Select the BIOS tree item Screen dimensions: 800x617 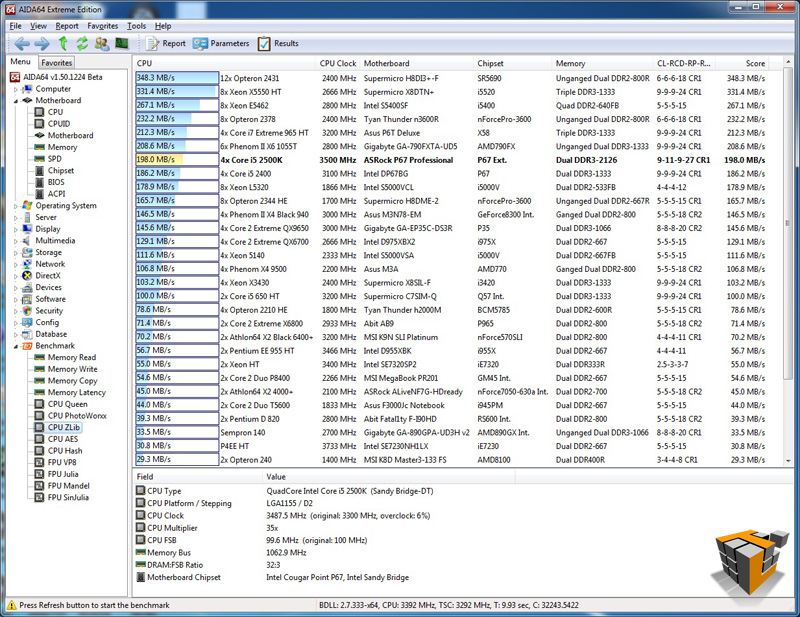point(56,182)
